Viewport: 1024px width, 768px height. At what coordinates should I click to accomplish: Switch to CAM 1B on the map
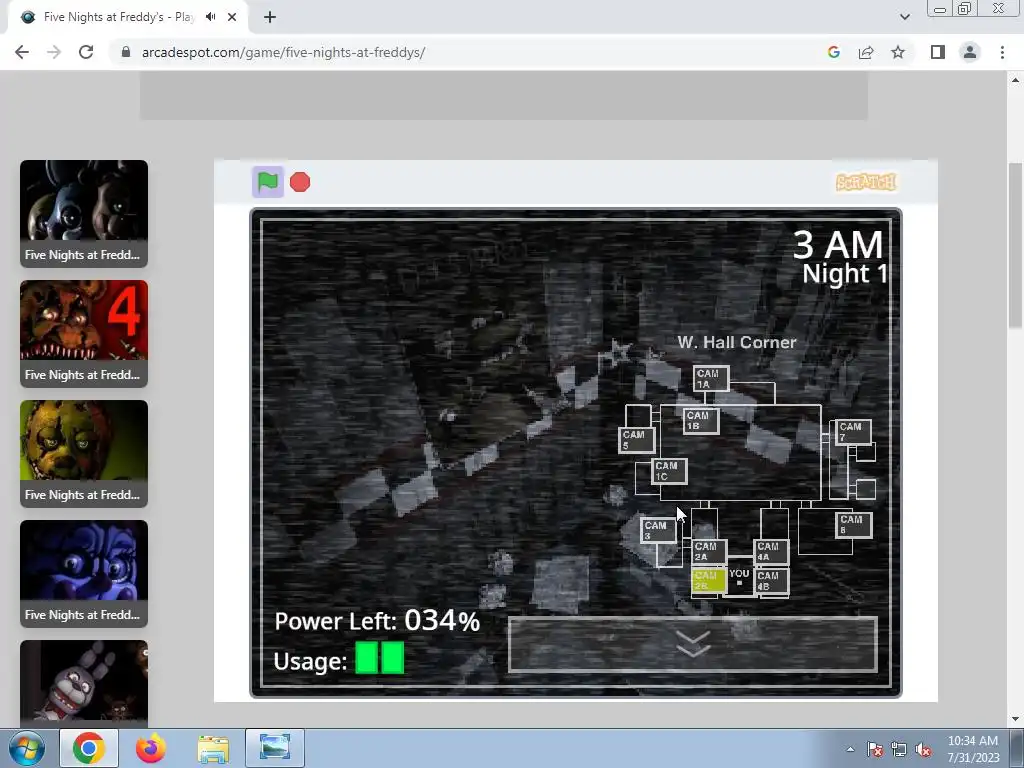pyautogui.click(x=701, y=421)
